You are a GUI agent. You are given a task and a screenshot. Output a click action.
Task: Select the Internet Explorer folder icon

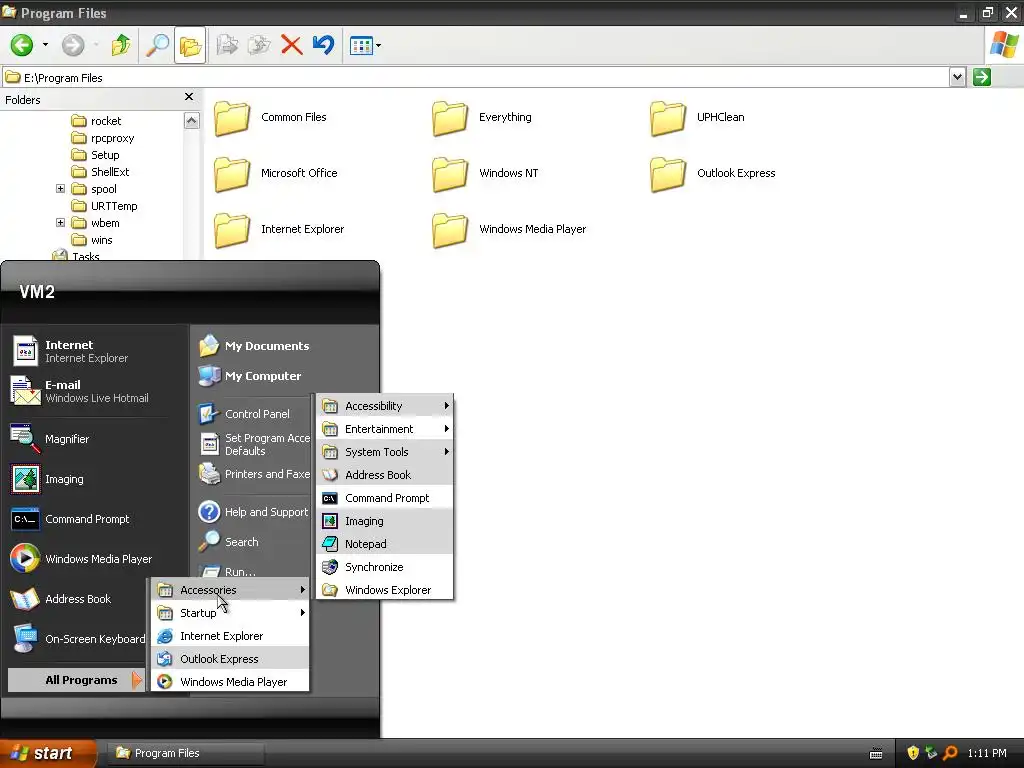[x=232, y=230]
